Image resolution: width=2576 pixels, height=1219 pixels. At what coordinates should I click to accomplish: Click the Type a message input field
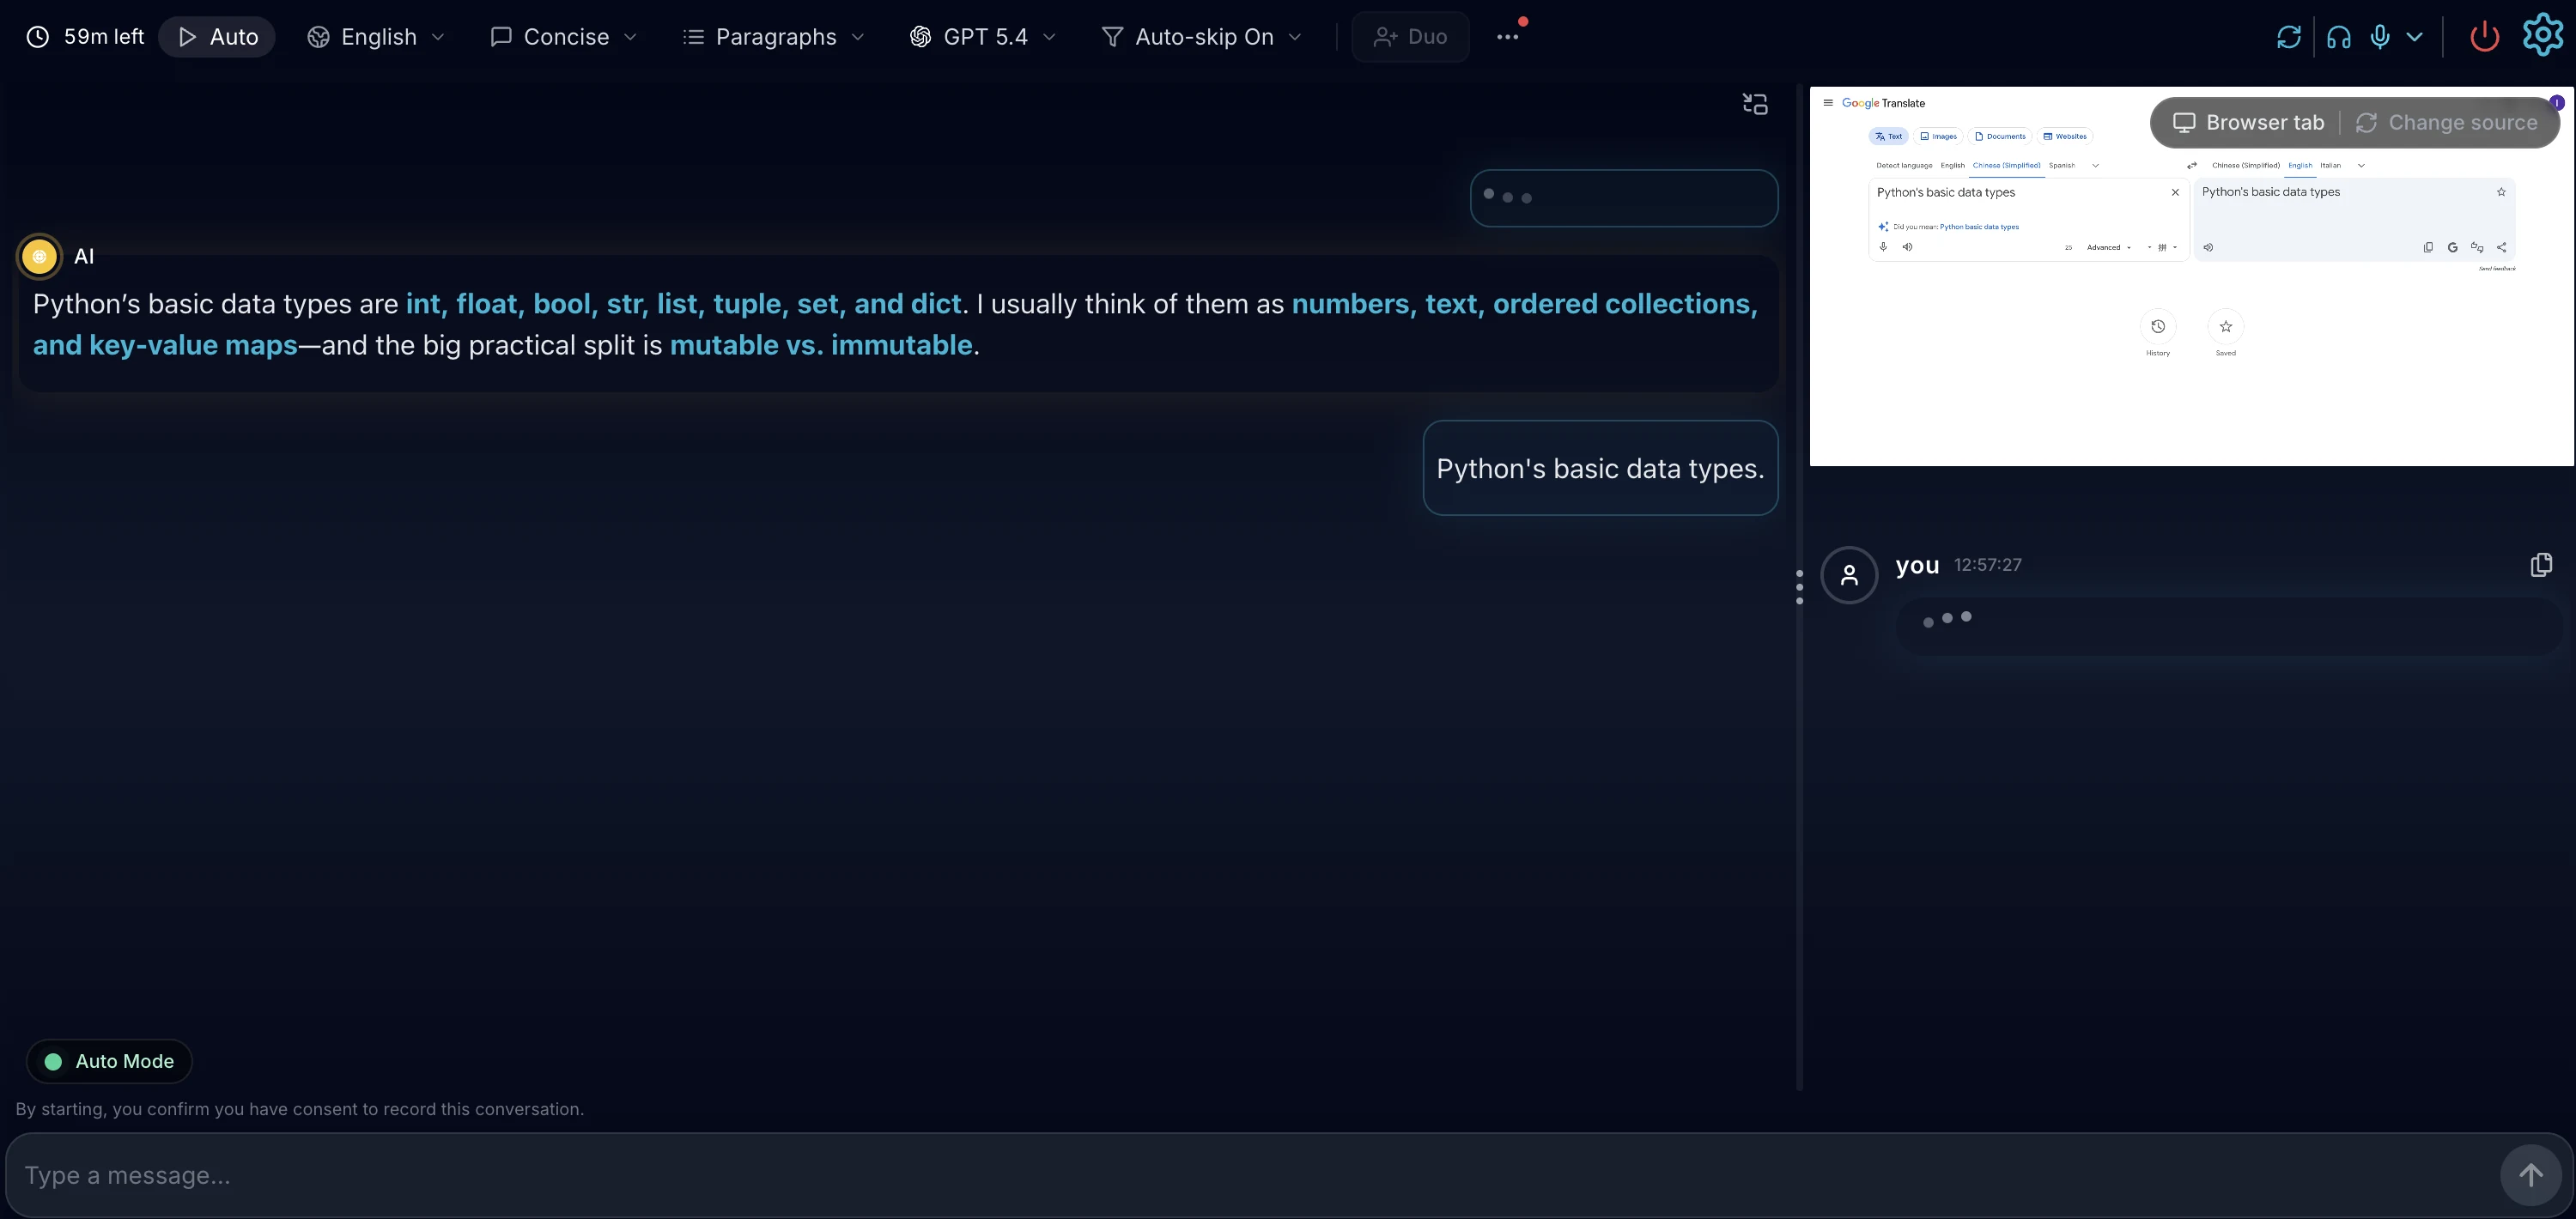point(1250,1175)
